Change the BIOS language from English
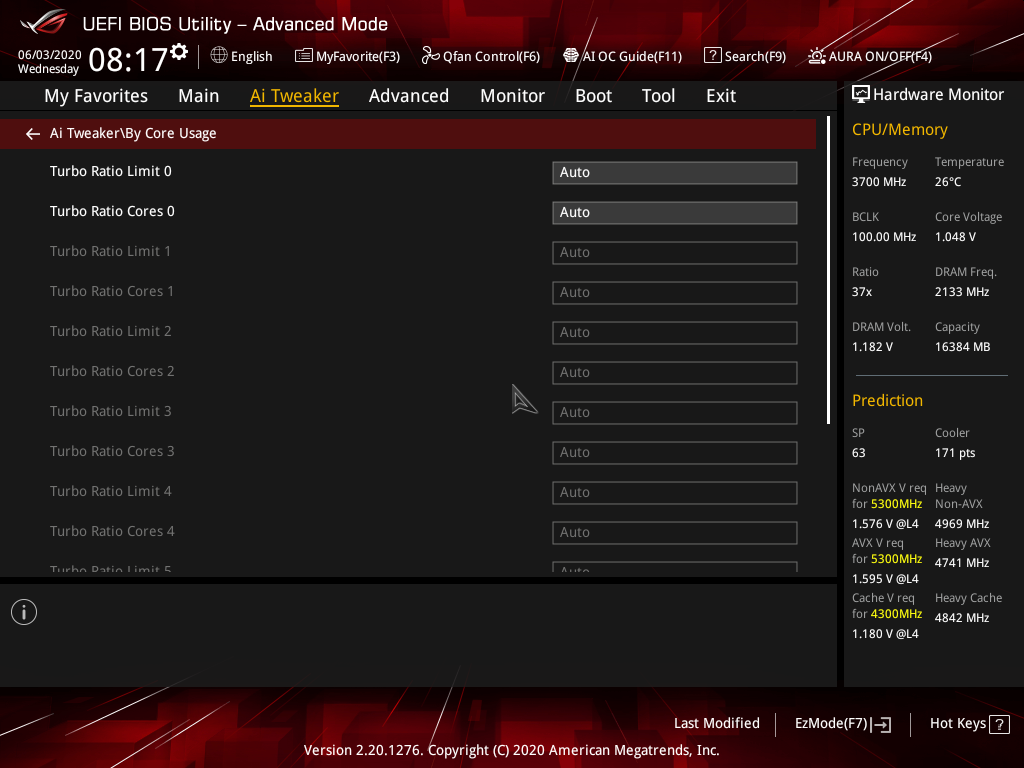The height and width of the screenshot is (768, 1024). point(241,56)
